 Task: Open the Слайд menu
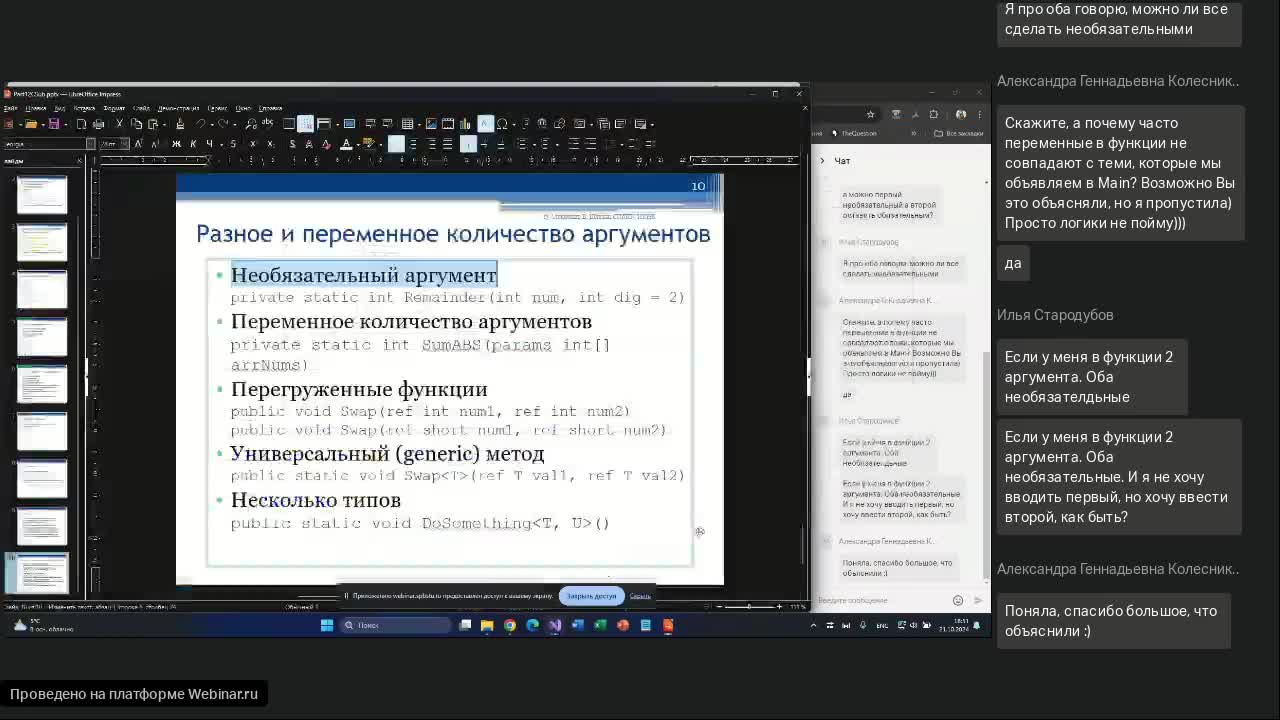click(141, 108)
